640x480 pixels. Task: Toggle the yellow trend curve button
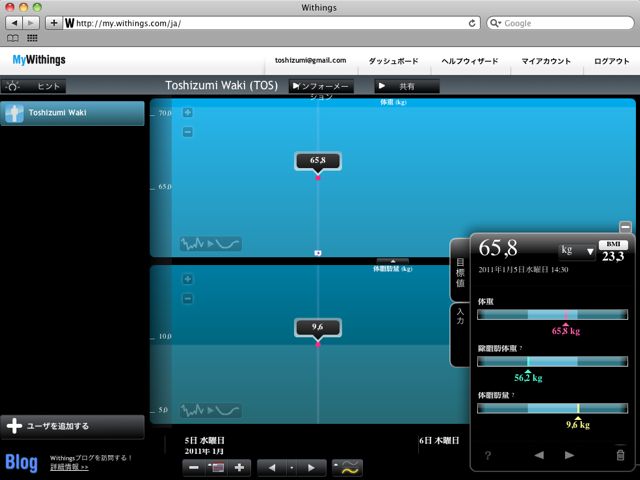pos(347,468)
